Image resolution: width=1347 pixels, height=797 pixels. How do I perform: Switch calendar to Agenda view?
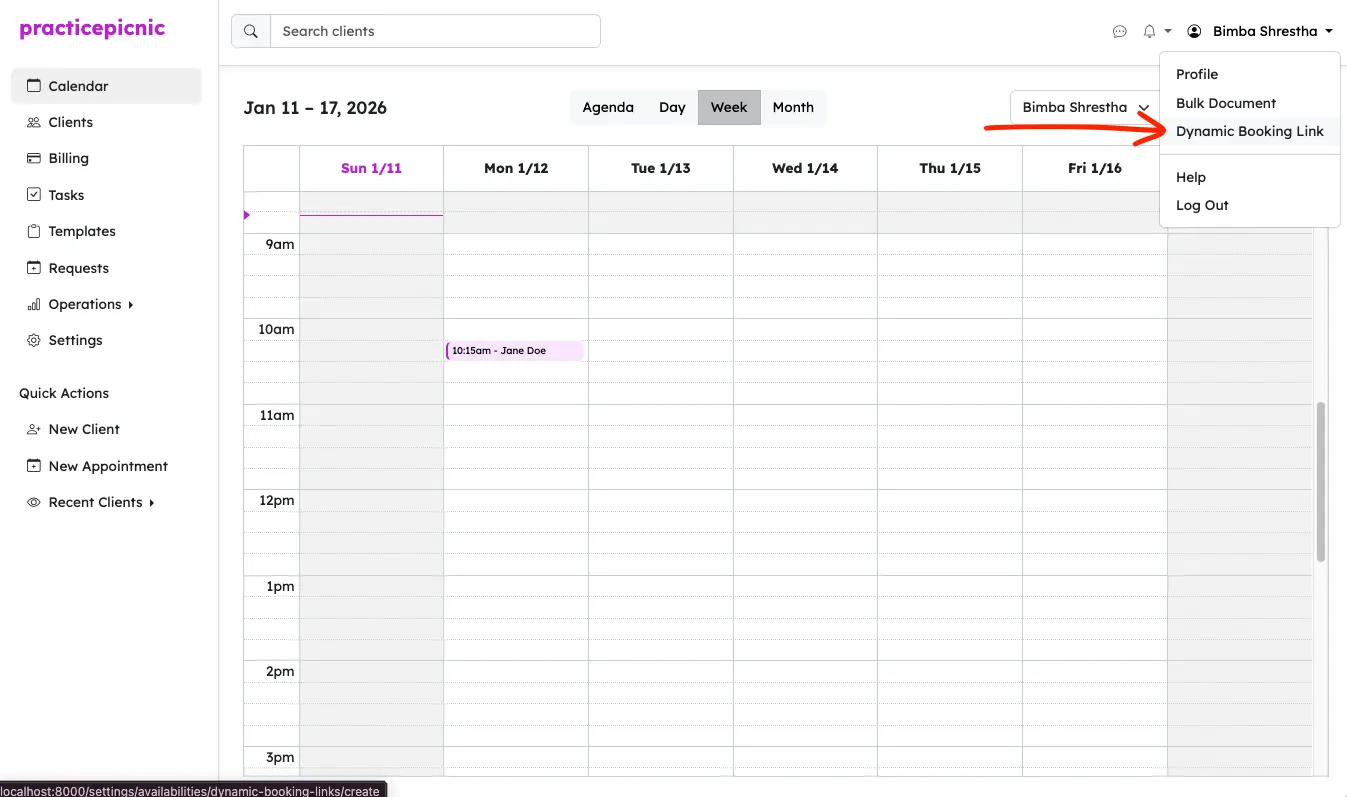pos(608,108)
